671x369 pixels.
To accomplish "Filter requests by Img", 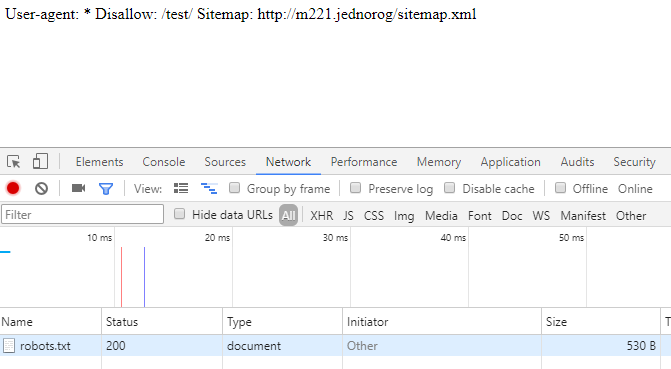I will (404, 216).
